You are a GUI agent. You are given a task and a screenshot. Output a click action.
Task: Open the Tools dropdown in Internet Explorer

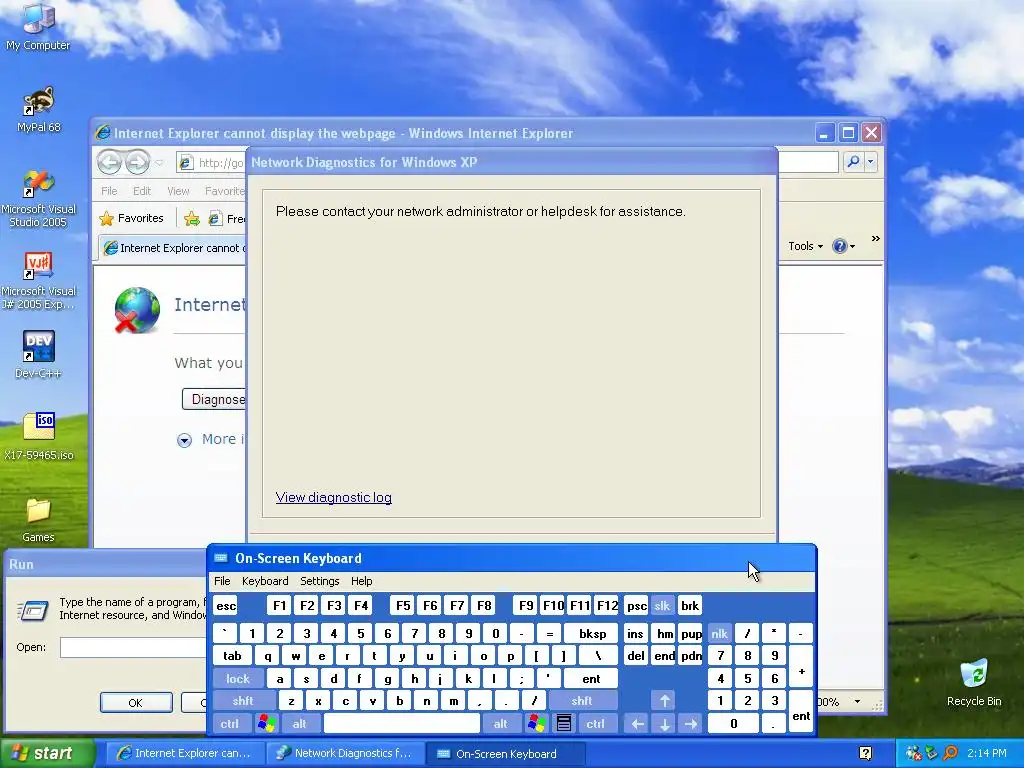(x=805, y=246)
